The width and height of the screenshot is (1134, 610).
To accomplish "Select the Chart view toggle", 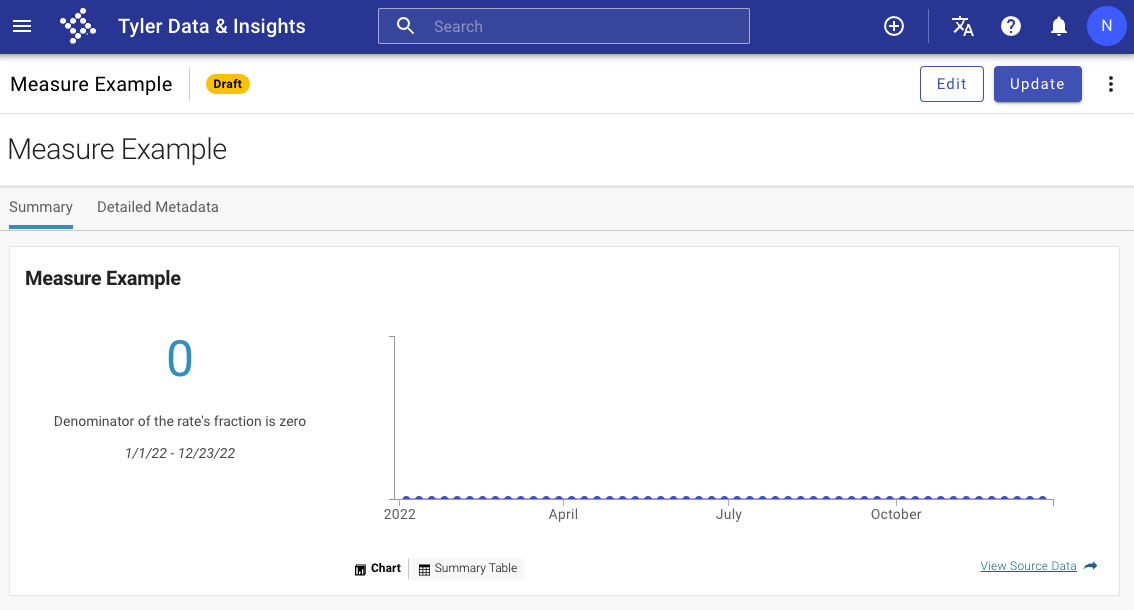I will point(378,569).
